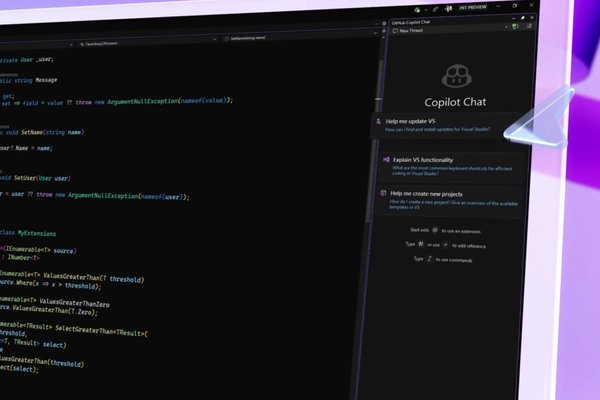Viewport: 600px width, 400px height.
Task: Click the / commands hint icon
Action: tap(429, 259)
